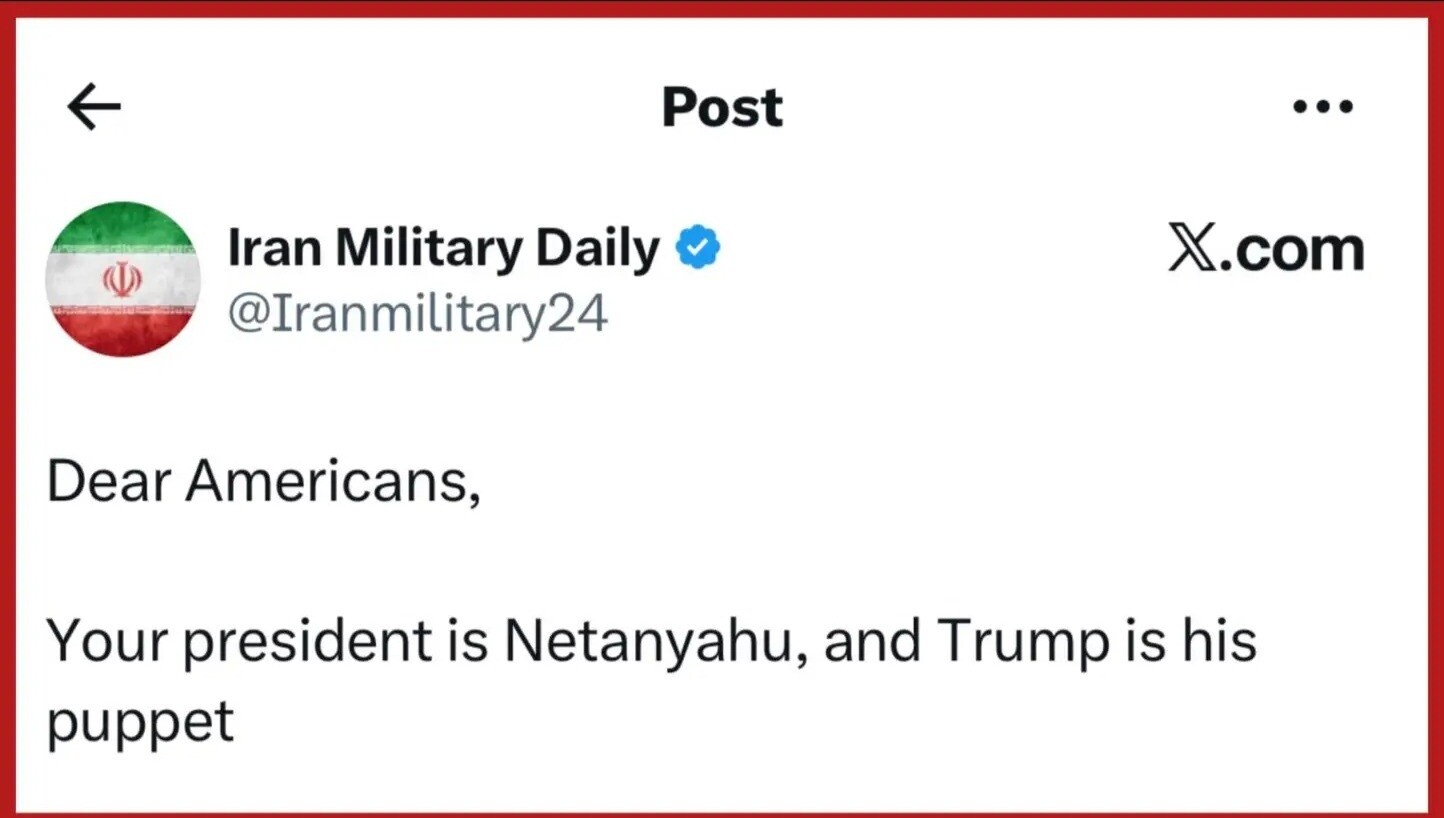Click the word "Military" in the account name

pyautogui.click(x=428, y=249)
